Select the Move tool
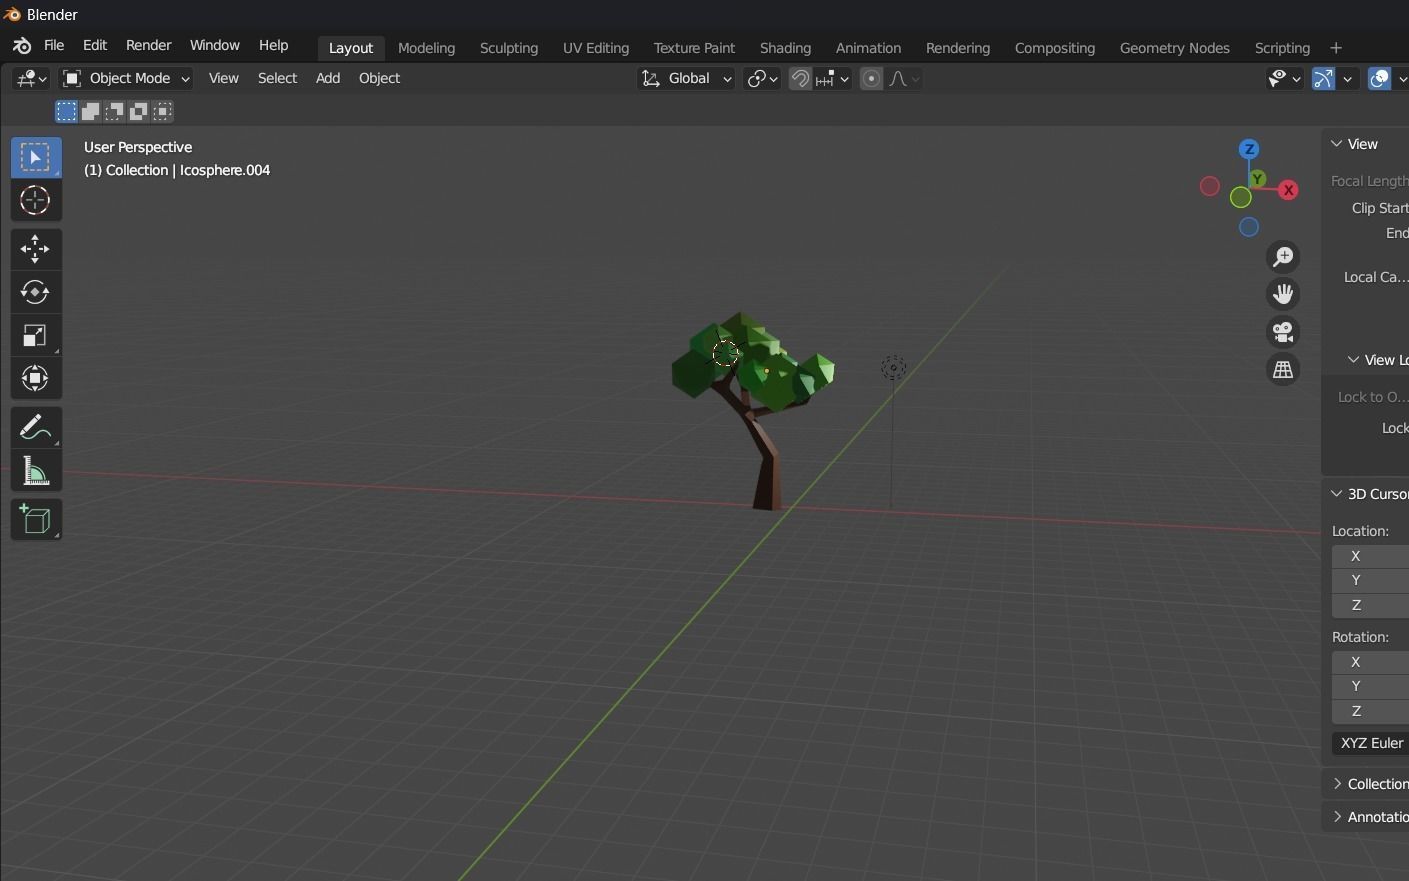 coord(36,249)
